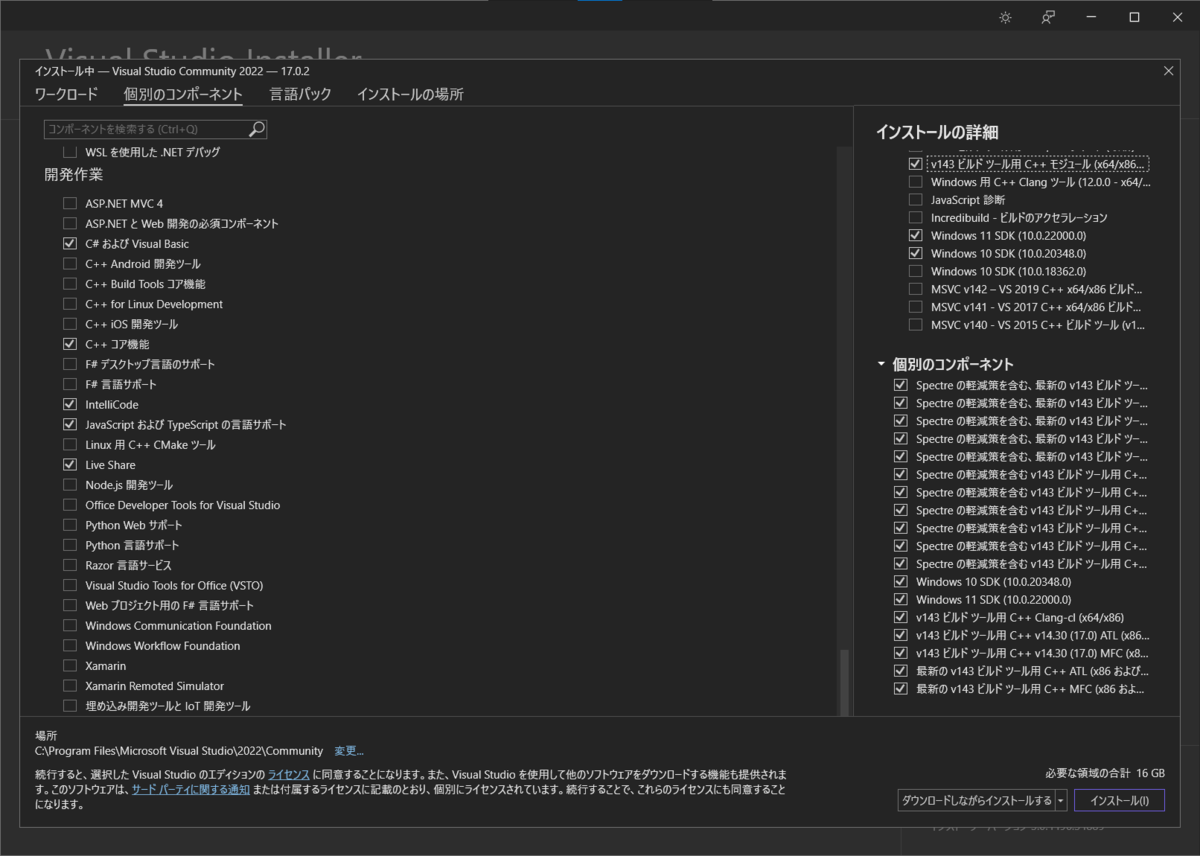This screenshot has width=1200, height=856.
Task: Uncheck 最新の v143 ビルド ツール用 C++ MFC
Action: (901, 689)
